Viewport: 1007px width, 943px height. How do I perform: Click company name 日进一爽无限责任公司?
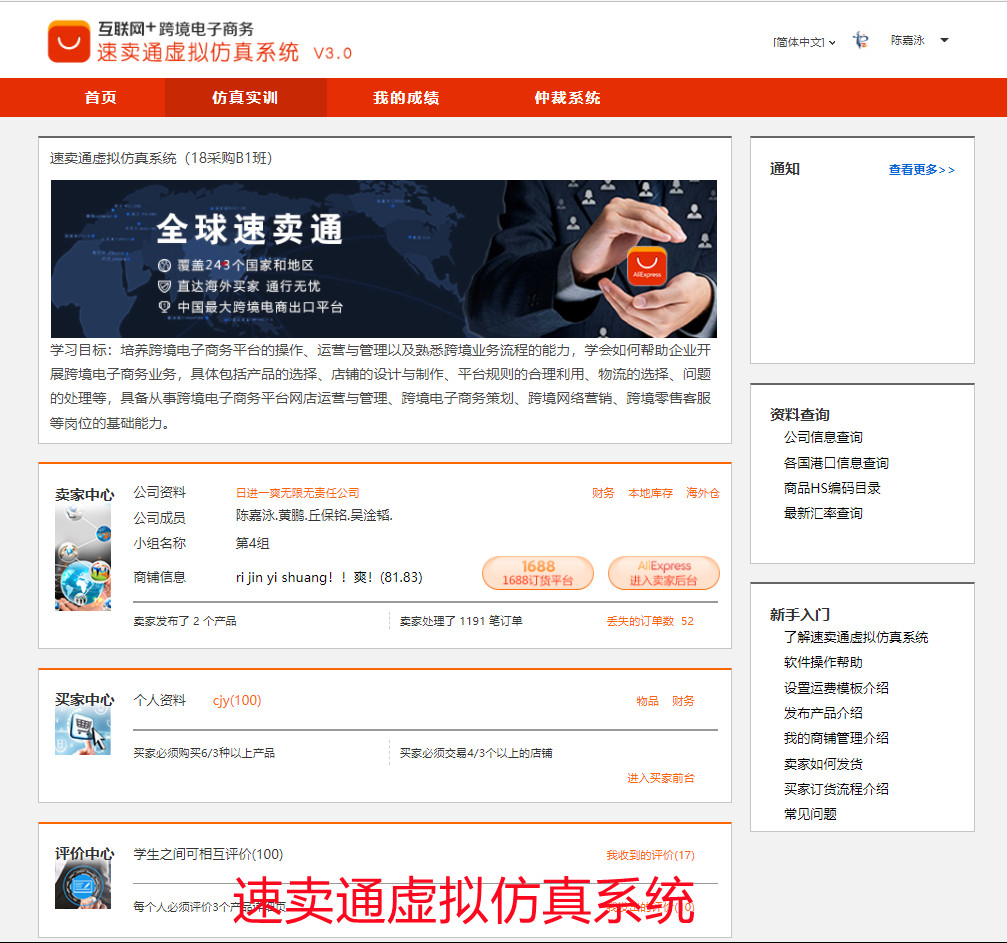(297, 493)
